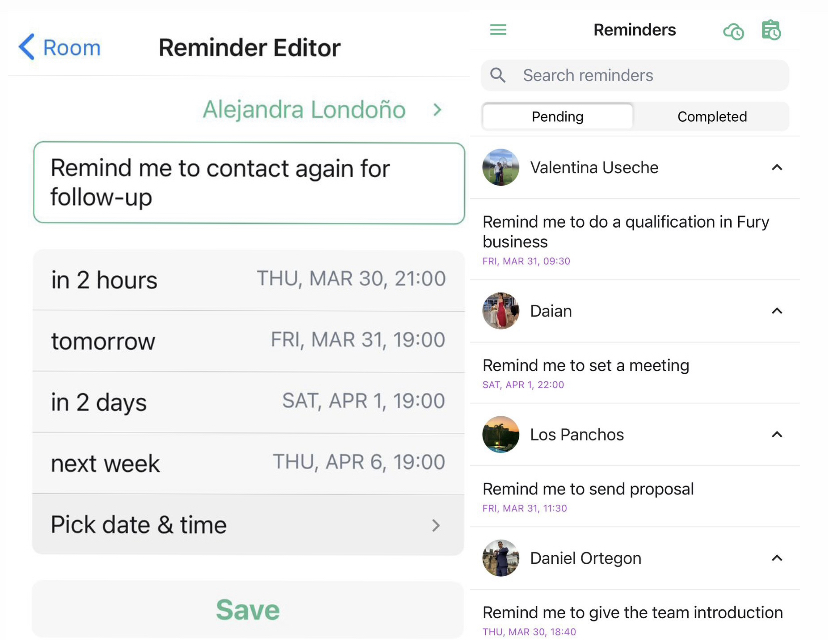Tap the cloud clock sync icon
Image resolution: width=828 pixels, height=640 pixels.
click(733, 31)
